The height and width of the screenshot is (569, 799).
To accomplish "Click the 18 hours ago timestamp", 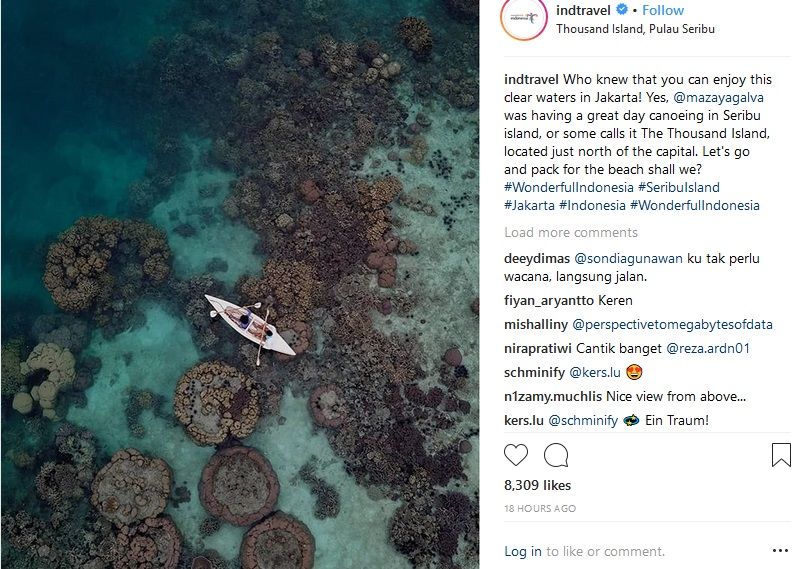I will tap(540, 509).
